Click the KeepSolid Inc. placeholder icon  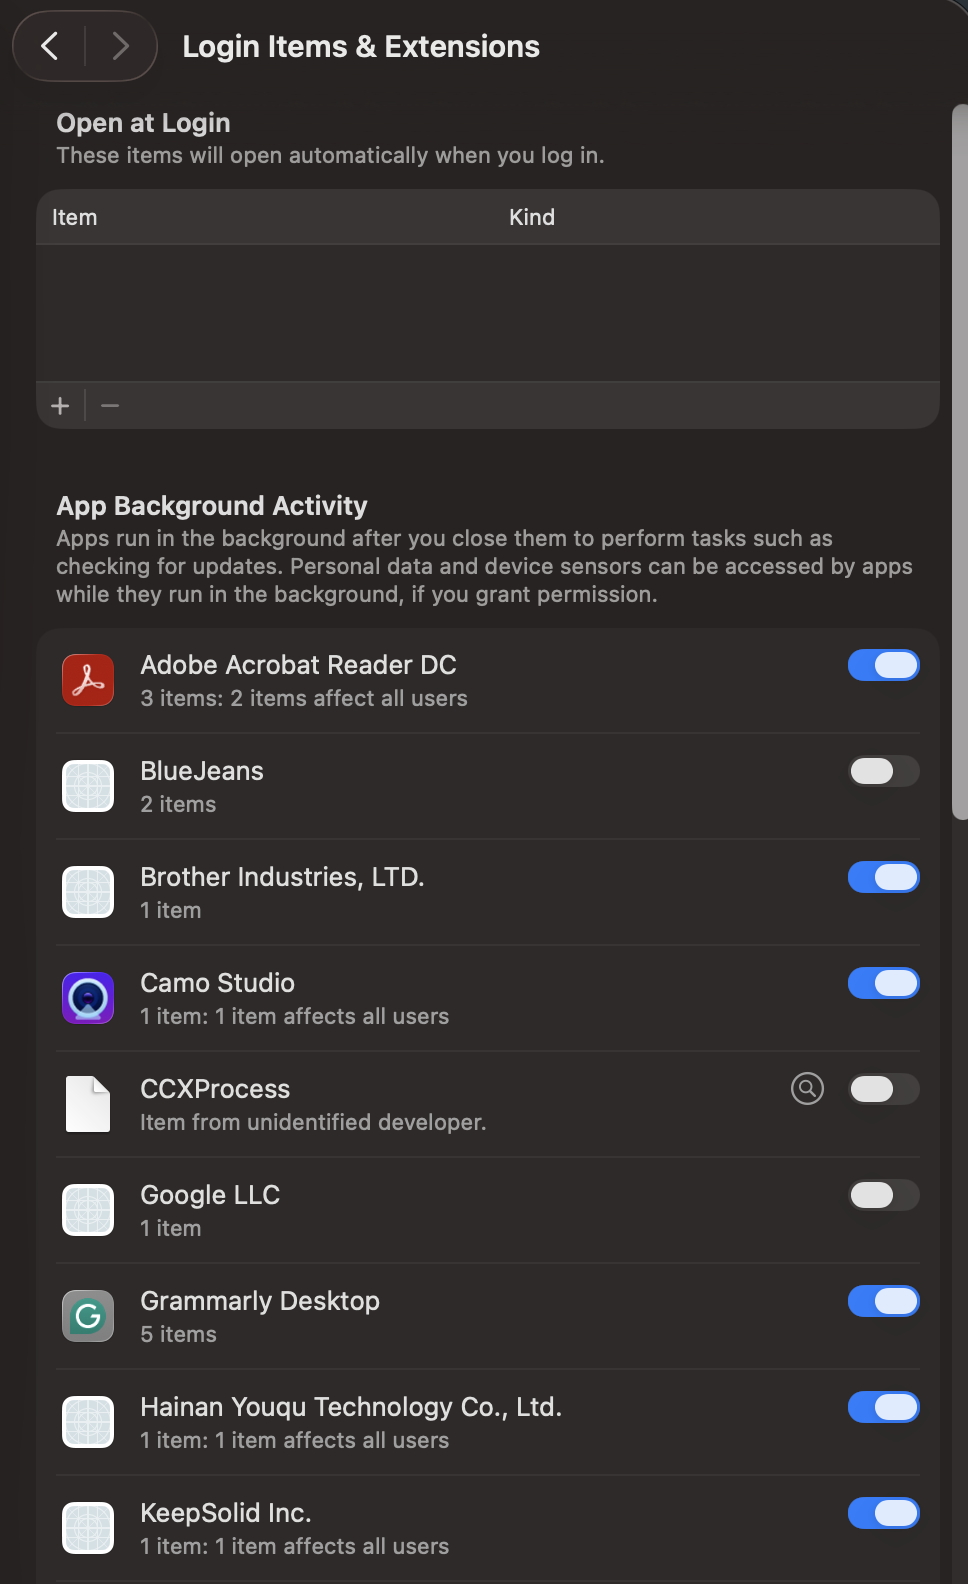[88, 1528]
